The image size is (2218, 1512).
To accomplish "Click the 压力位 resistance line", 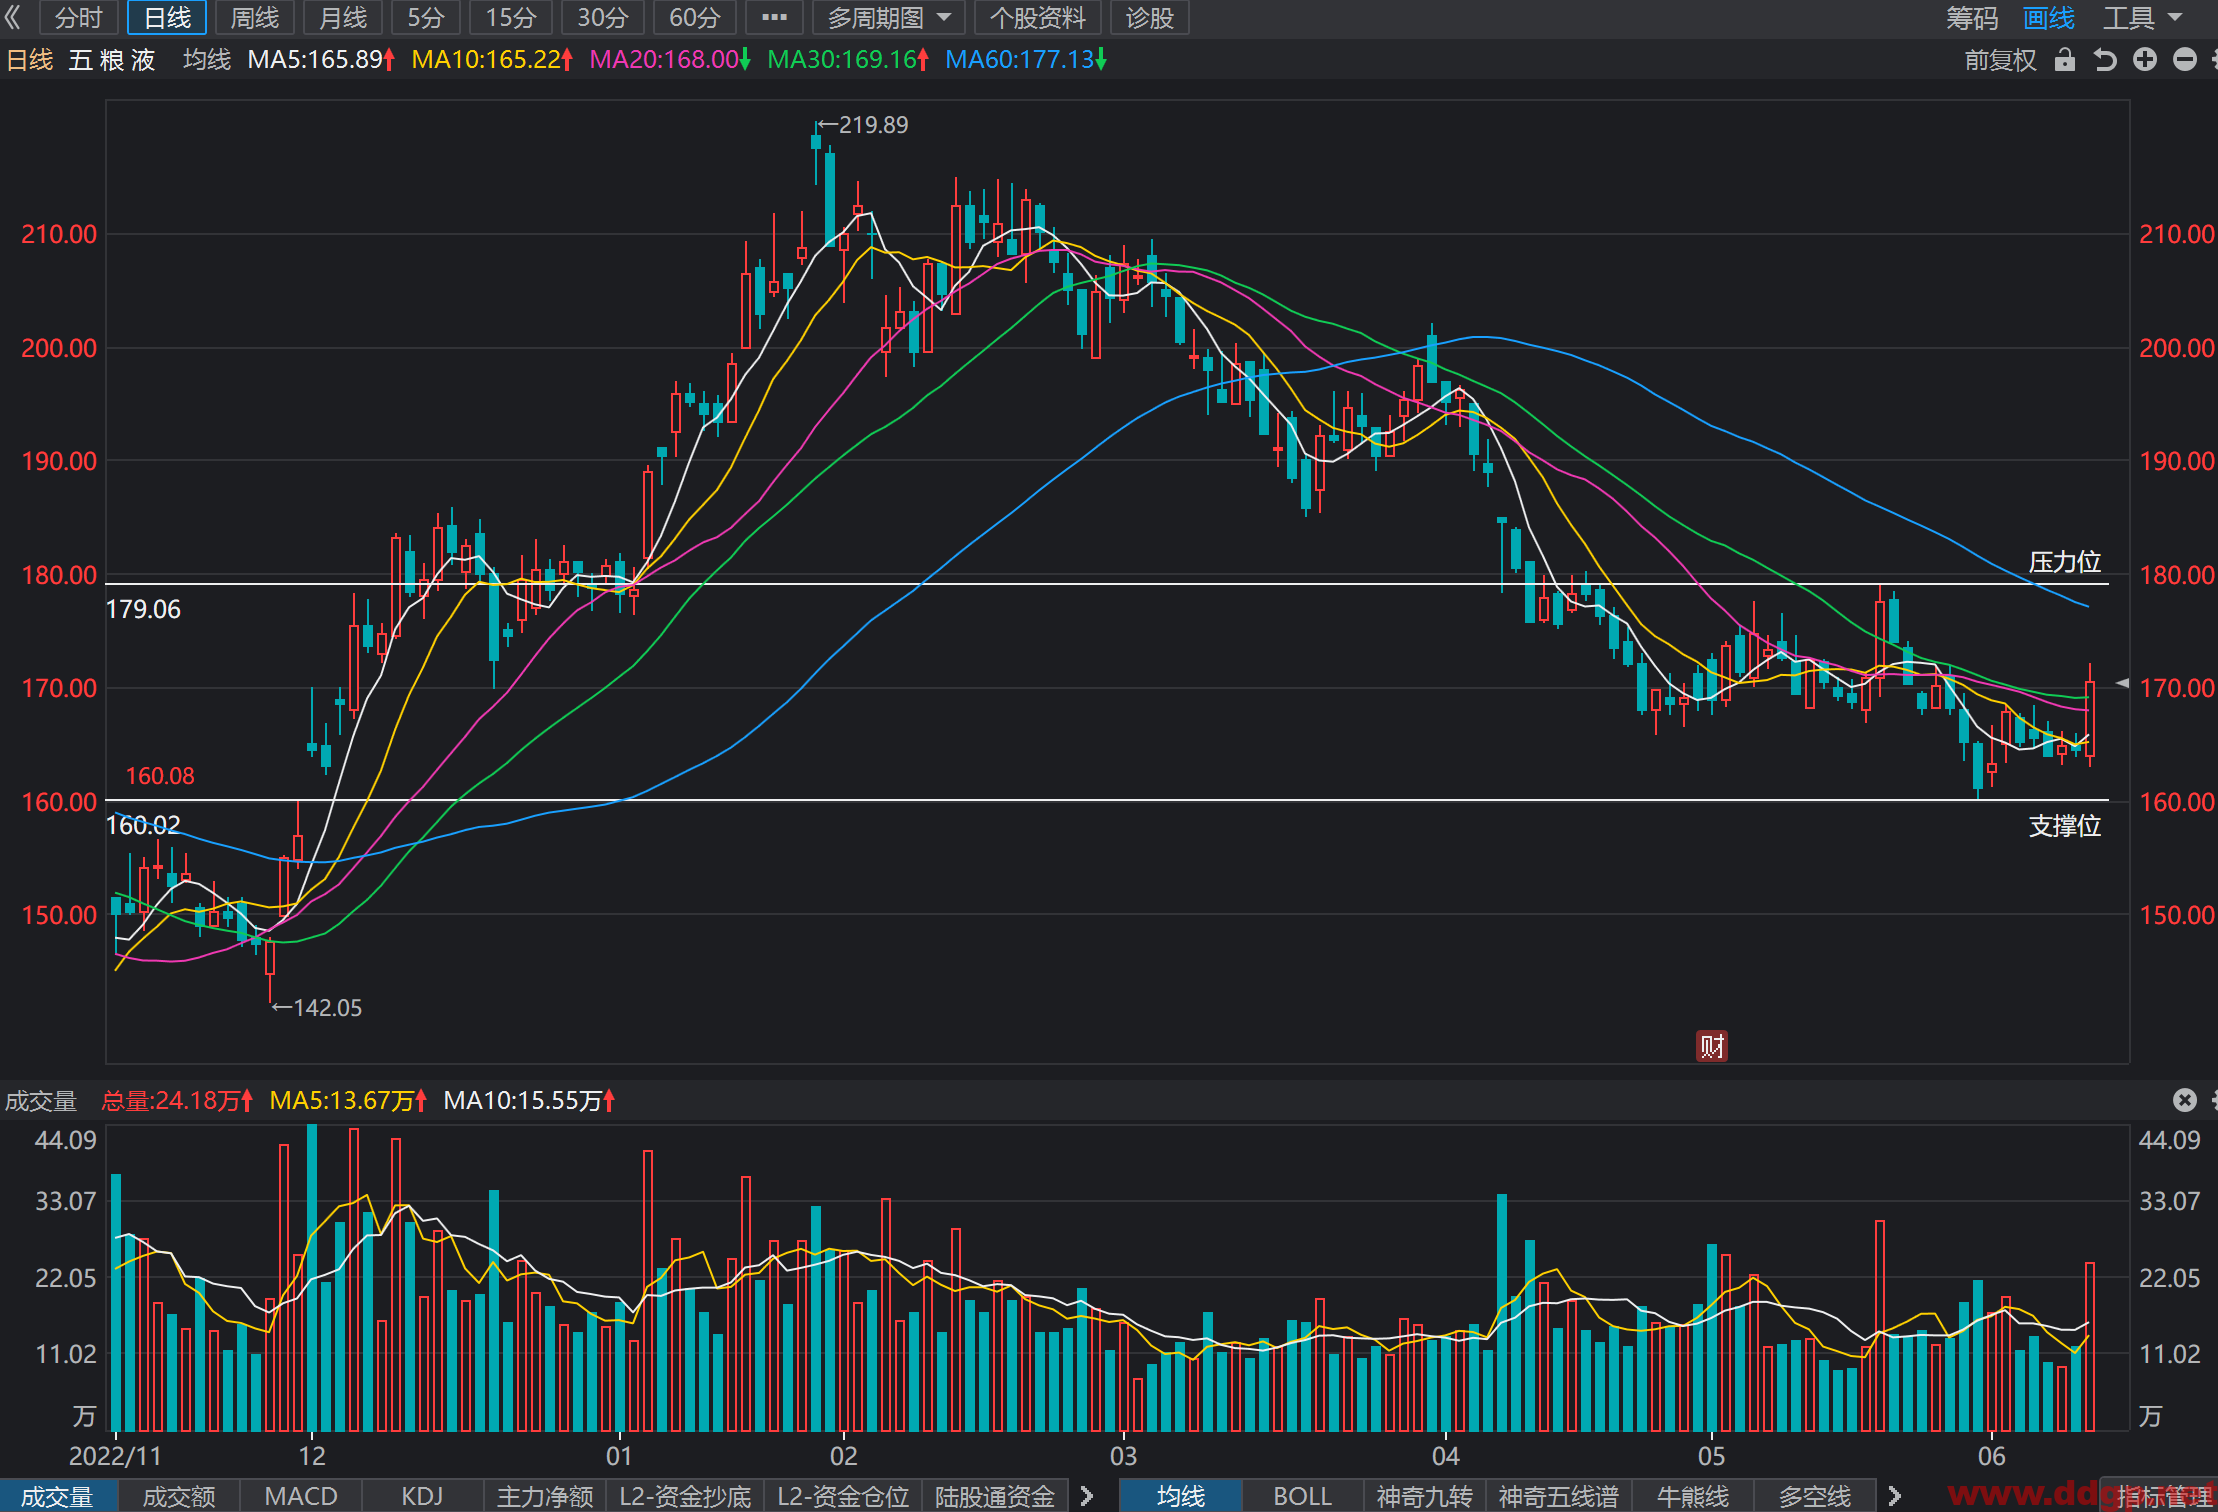I will click(1107, 584).
